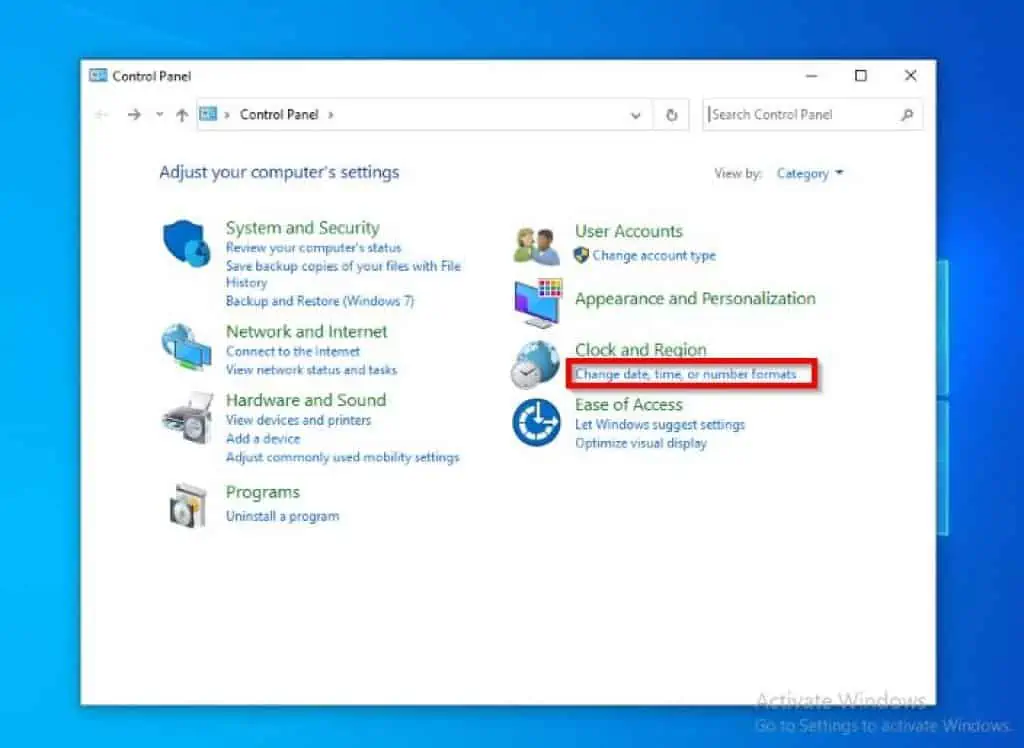This screenshot has height=748, width=1024.
Task: Click the Control Panel icon in the address bar
Action: pos(208,114)
